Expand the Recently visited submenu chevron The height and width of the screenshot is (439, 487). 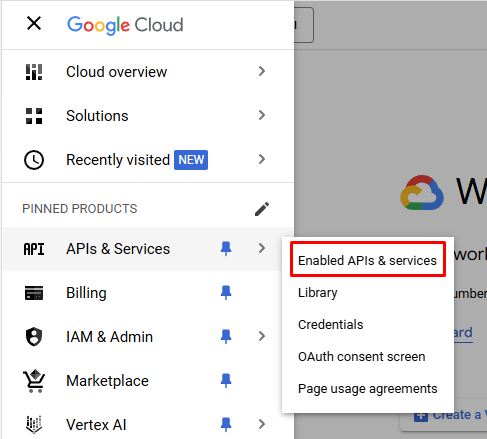[x=262, y=159]
